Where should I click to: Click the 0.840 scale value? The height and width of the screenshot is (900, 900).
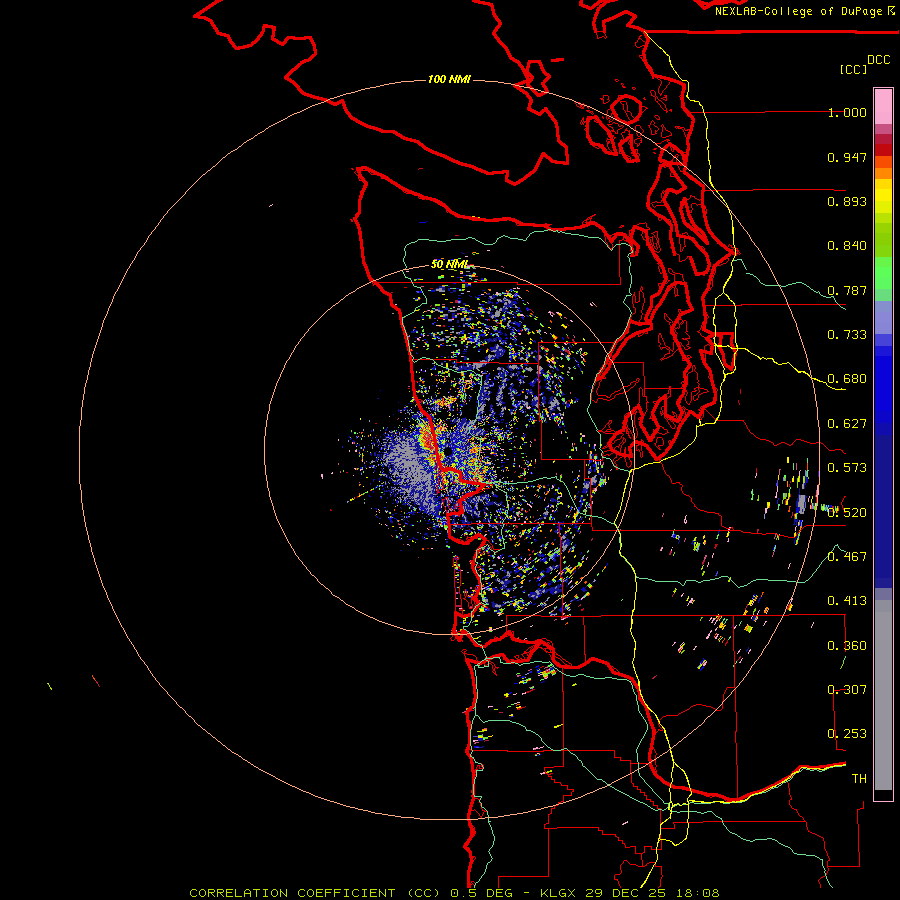(x=847, y=246)
